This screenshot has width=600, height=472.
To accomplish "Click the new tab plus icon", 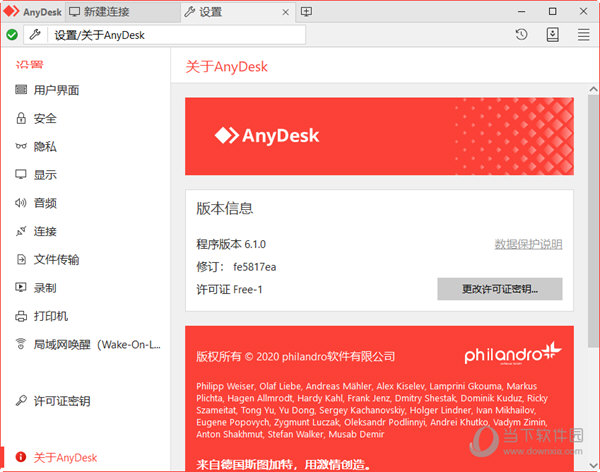I will tap(306, 12).
